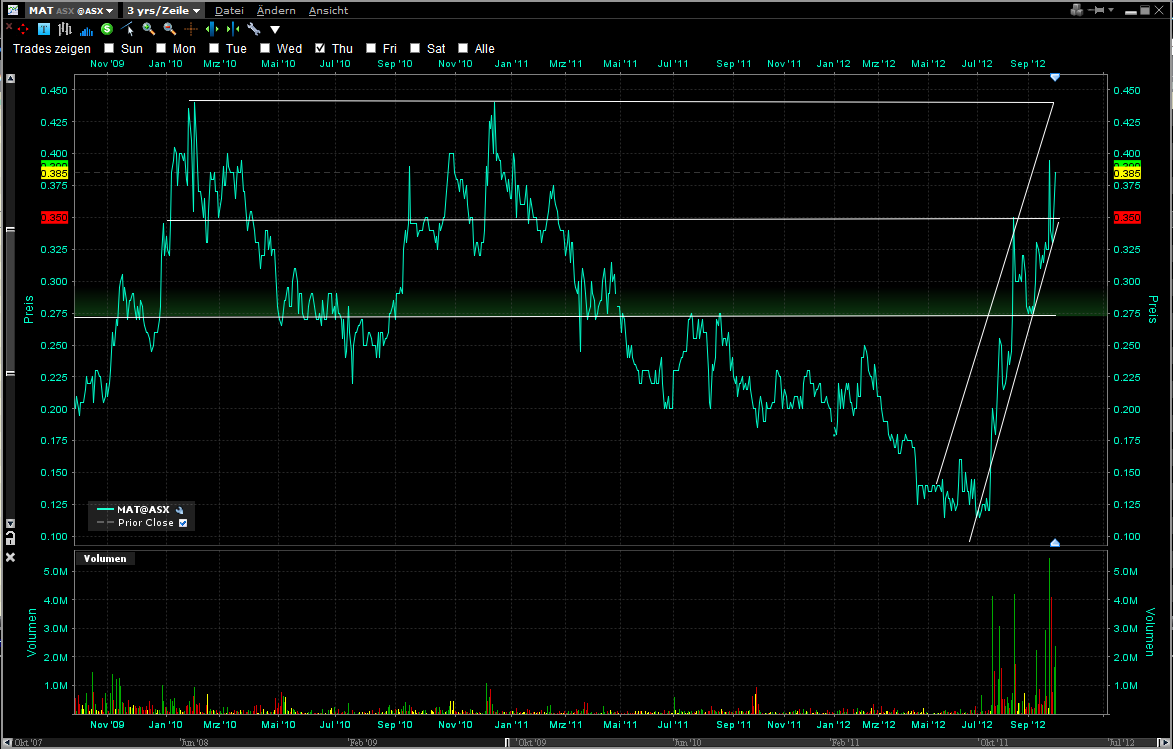This screenshot has width=1173, height=749.
Task: Open the toolbar overflow white triangle
Action: pyautogui.click(x=275, y=30)
